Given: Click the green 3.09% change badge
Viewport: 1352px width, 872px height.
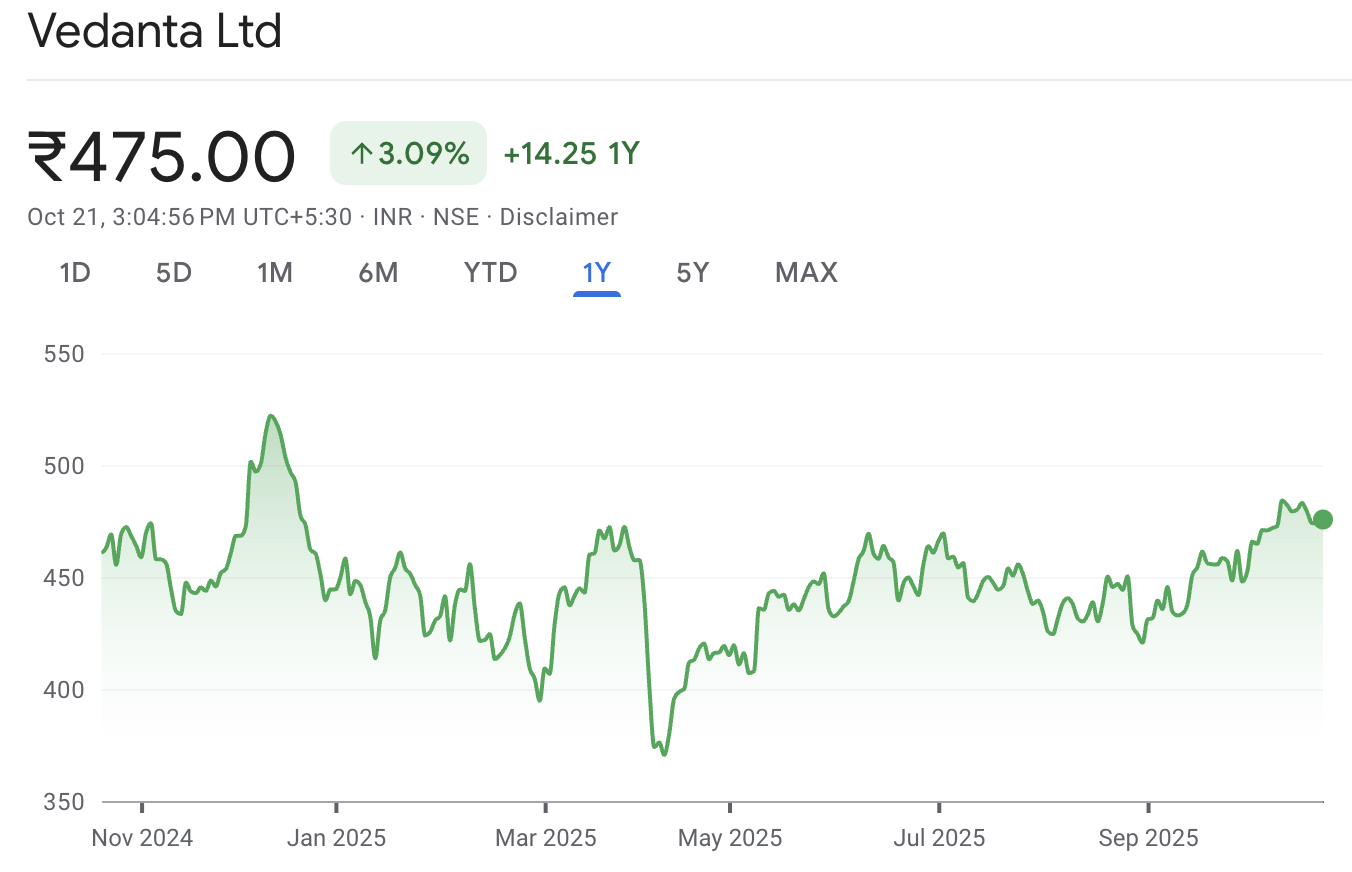Looking at the screenshot, I should (408, 153).
